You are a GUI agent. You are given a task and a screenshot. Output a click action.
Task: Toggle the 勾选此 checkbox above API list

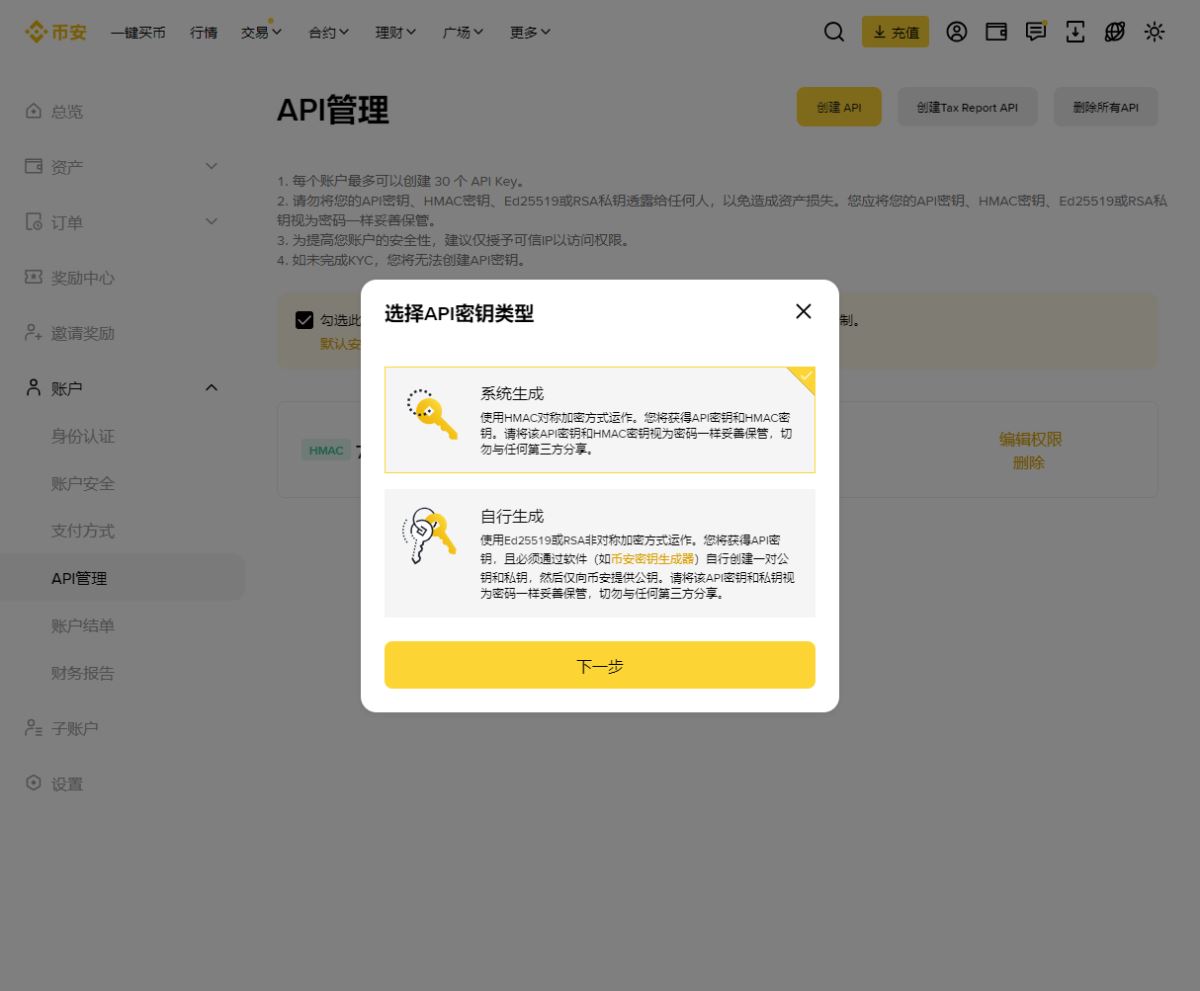click(305, 320)
